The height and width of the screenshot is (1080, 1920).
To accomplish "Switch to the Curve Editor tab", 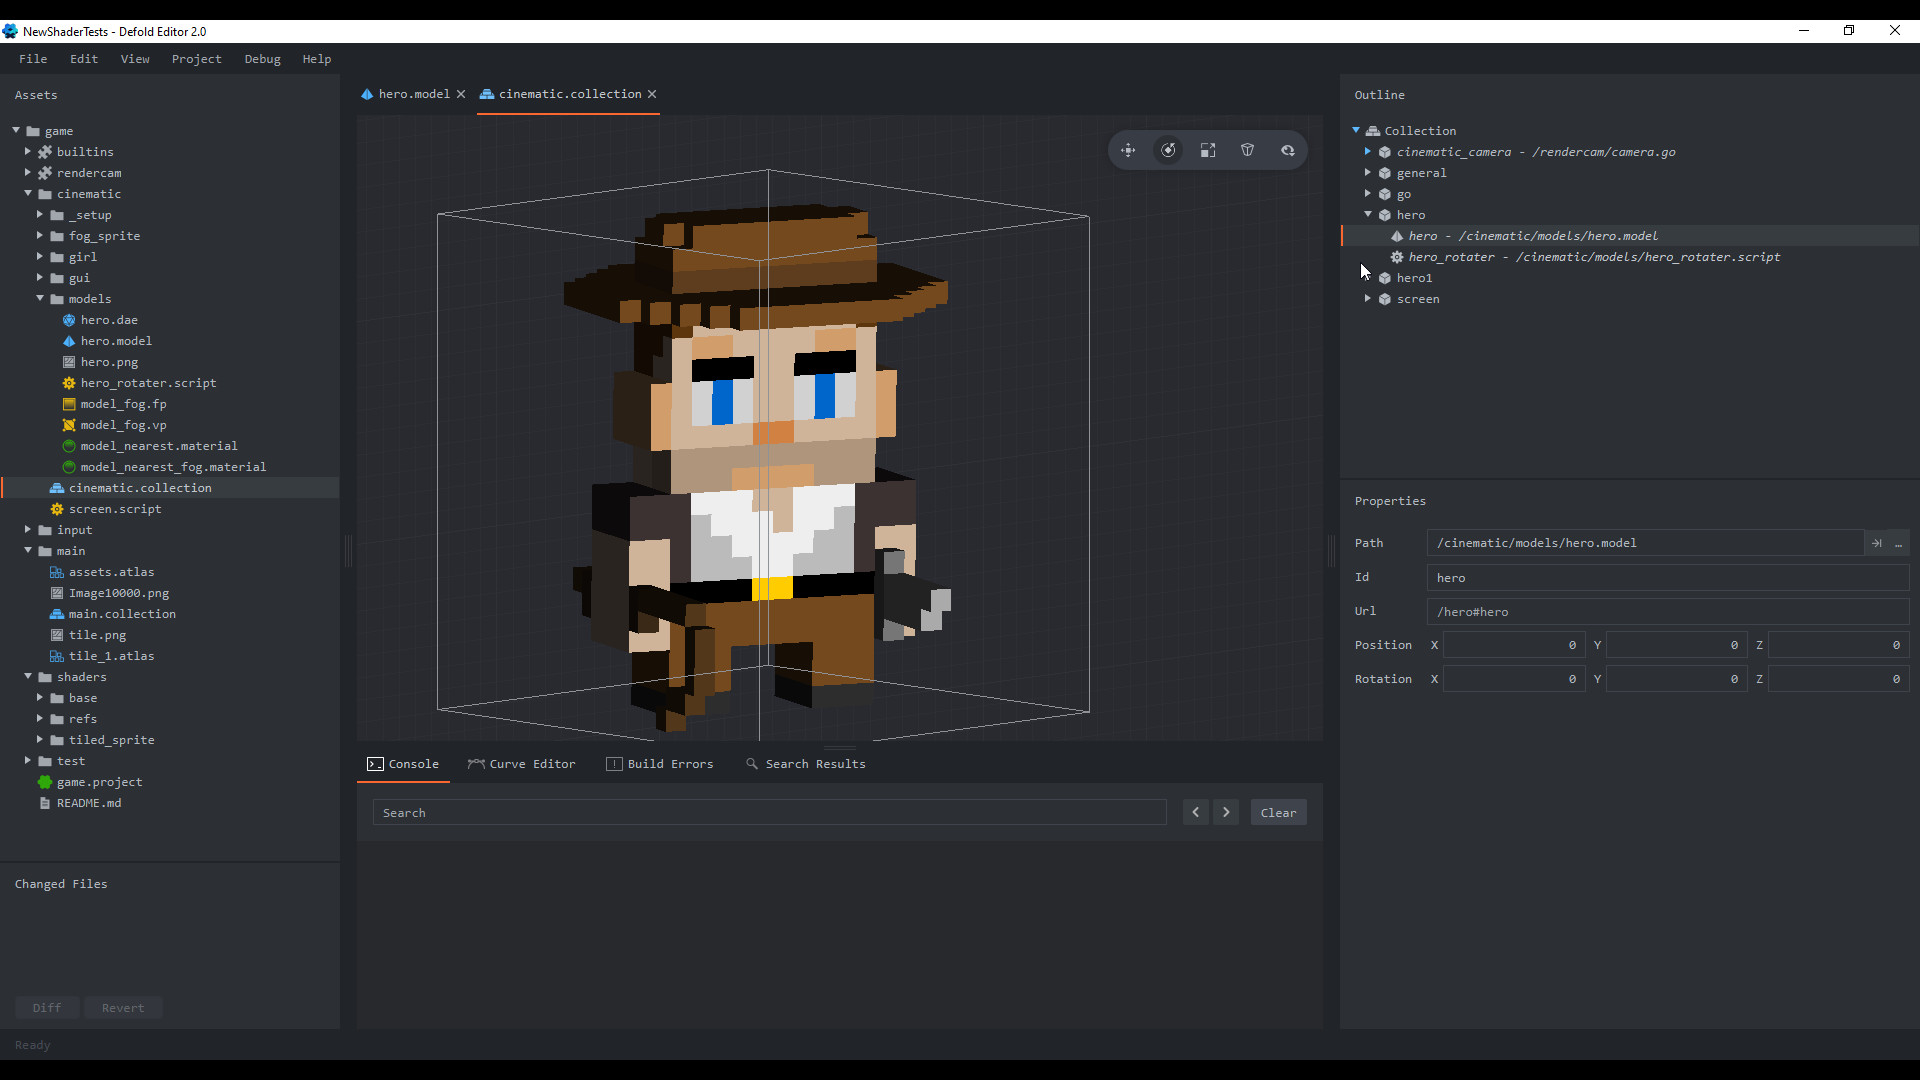I will click(531, 763).
